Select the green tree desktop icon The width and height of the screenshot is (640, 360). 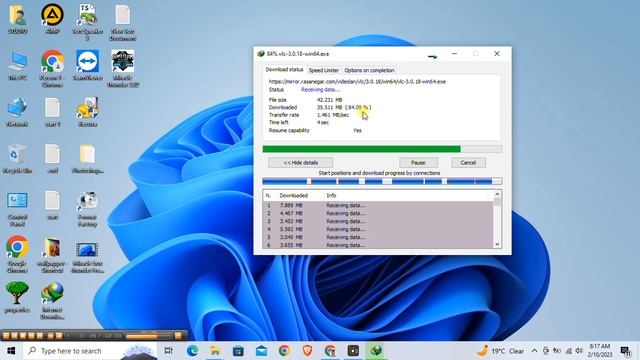click(17, 297)
